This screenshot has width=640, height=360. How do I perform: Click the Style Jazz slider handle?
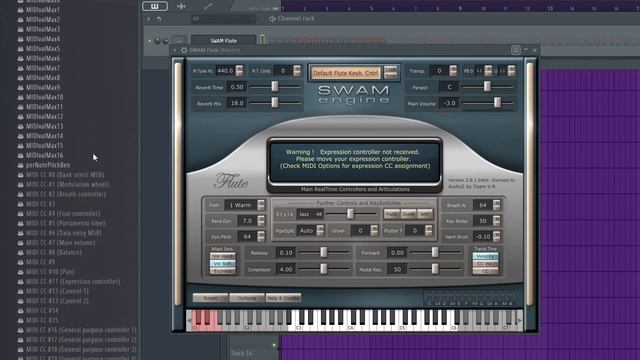point(350,214)
